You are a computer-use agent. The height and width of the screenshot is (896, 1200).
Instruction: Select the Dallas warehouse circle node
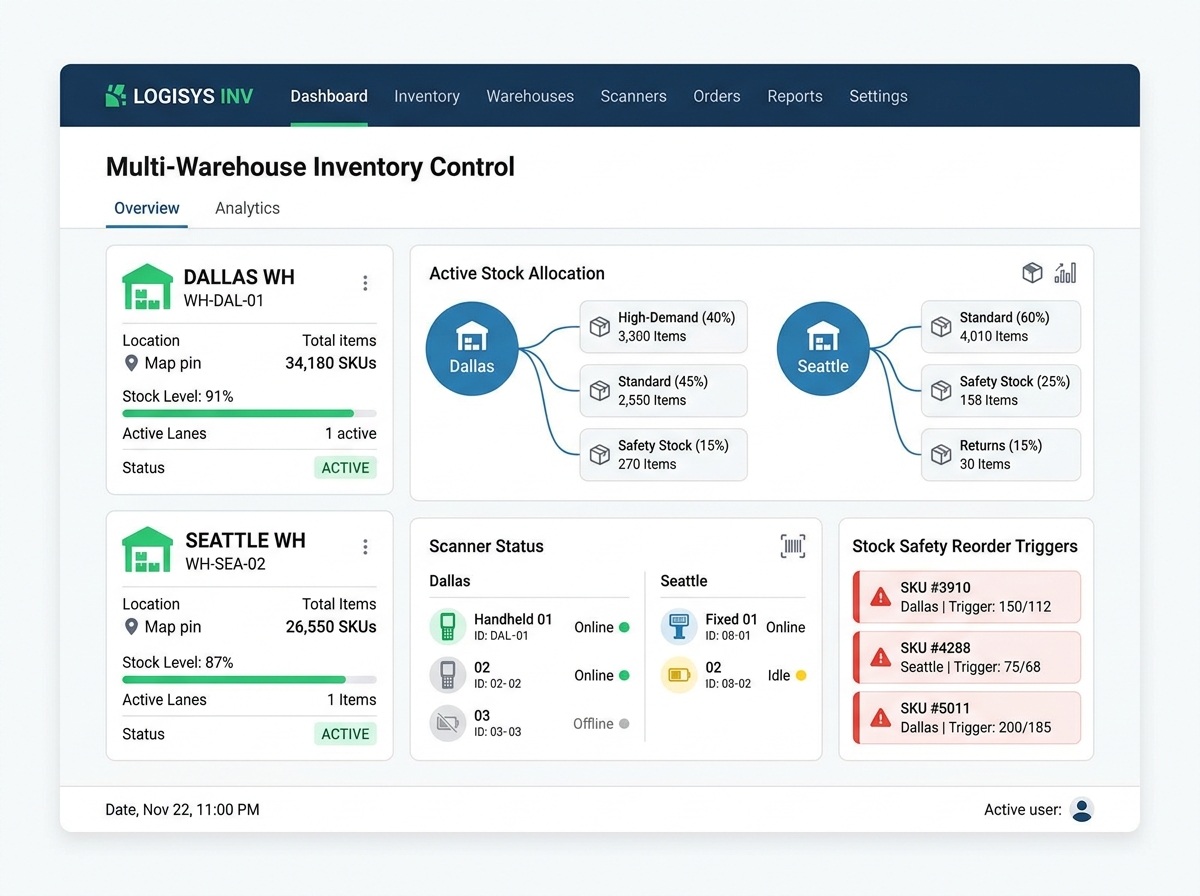tap(472, 348)
